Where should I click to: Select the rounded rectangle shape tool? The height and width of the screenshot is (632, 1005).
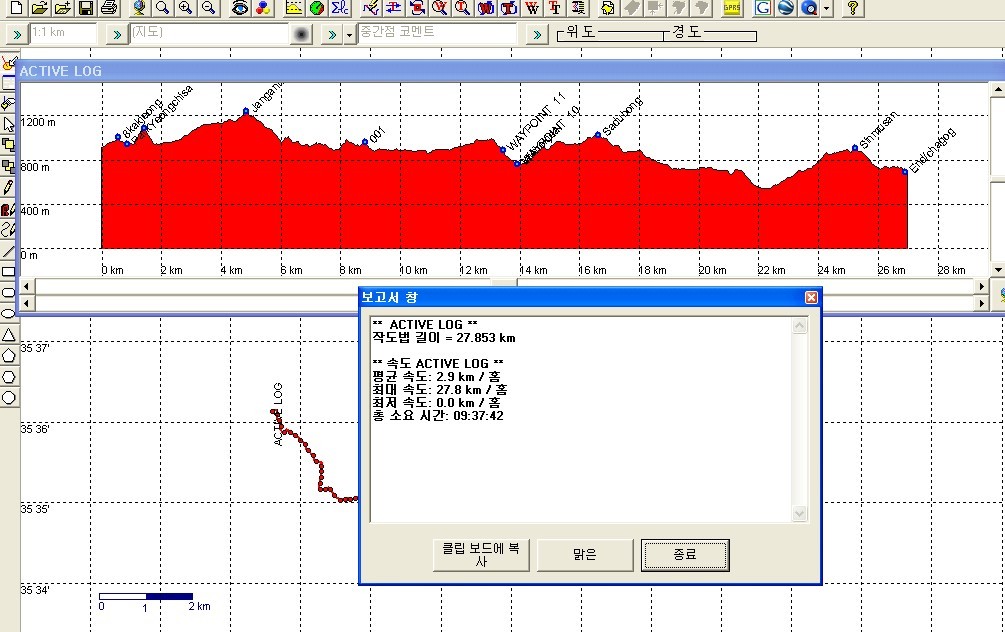pyautogui.click(x=8, y=293)
